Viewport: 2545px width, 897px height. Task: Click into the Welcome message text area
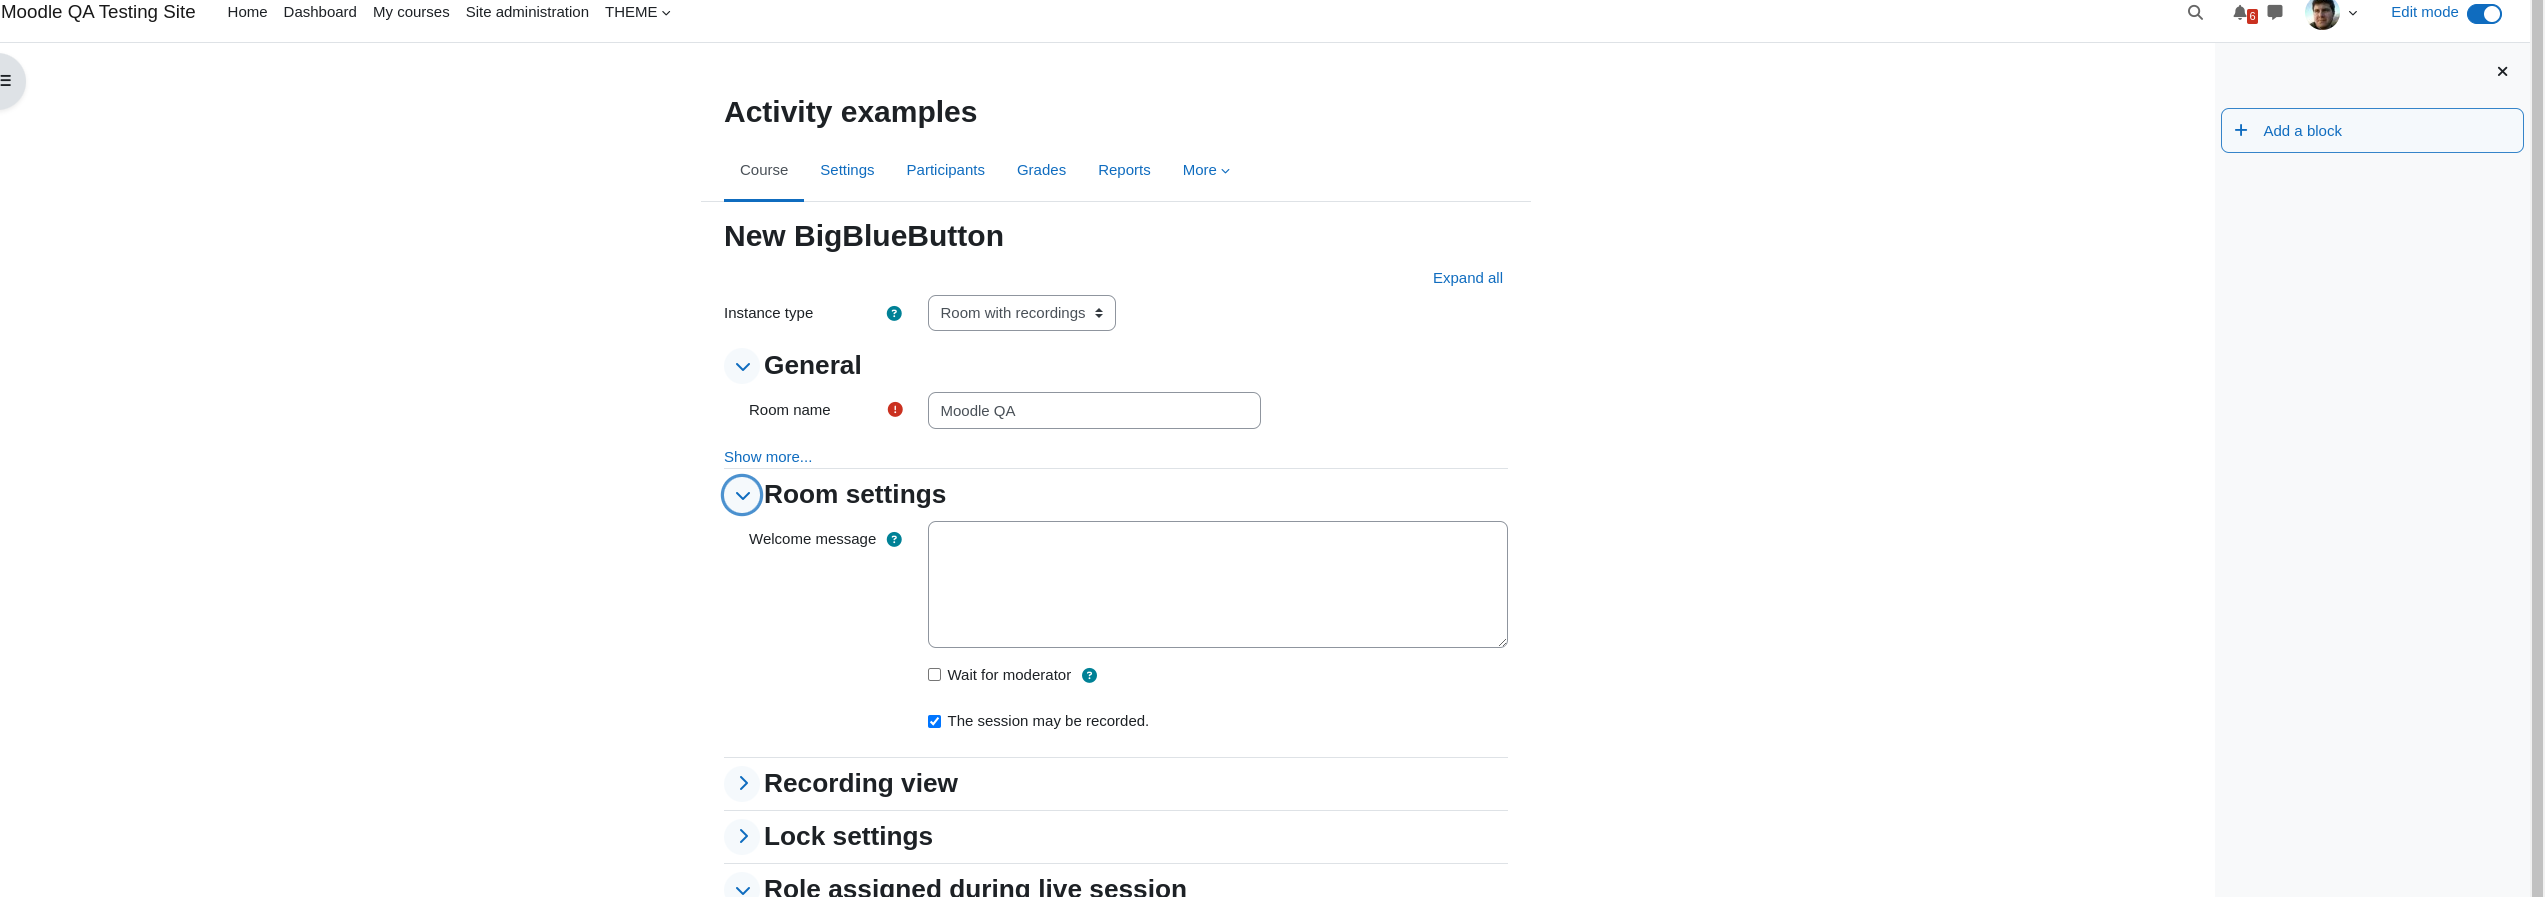(1217, 584)
